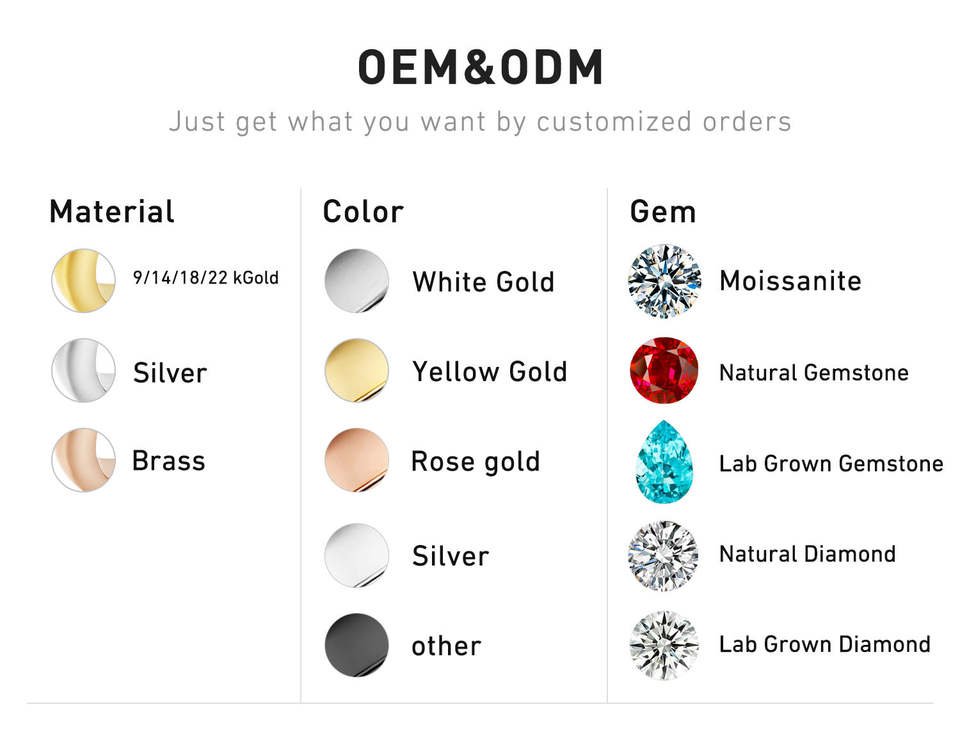The height and width of the screenshot is (748, 960).
Task: Click the Color column heading
Action: (x=363, y=212)
